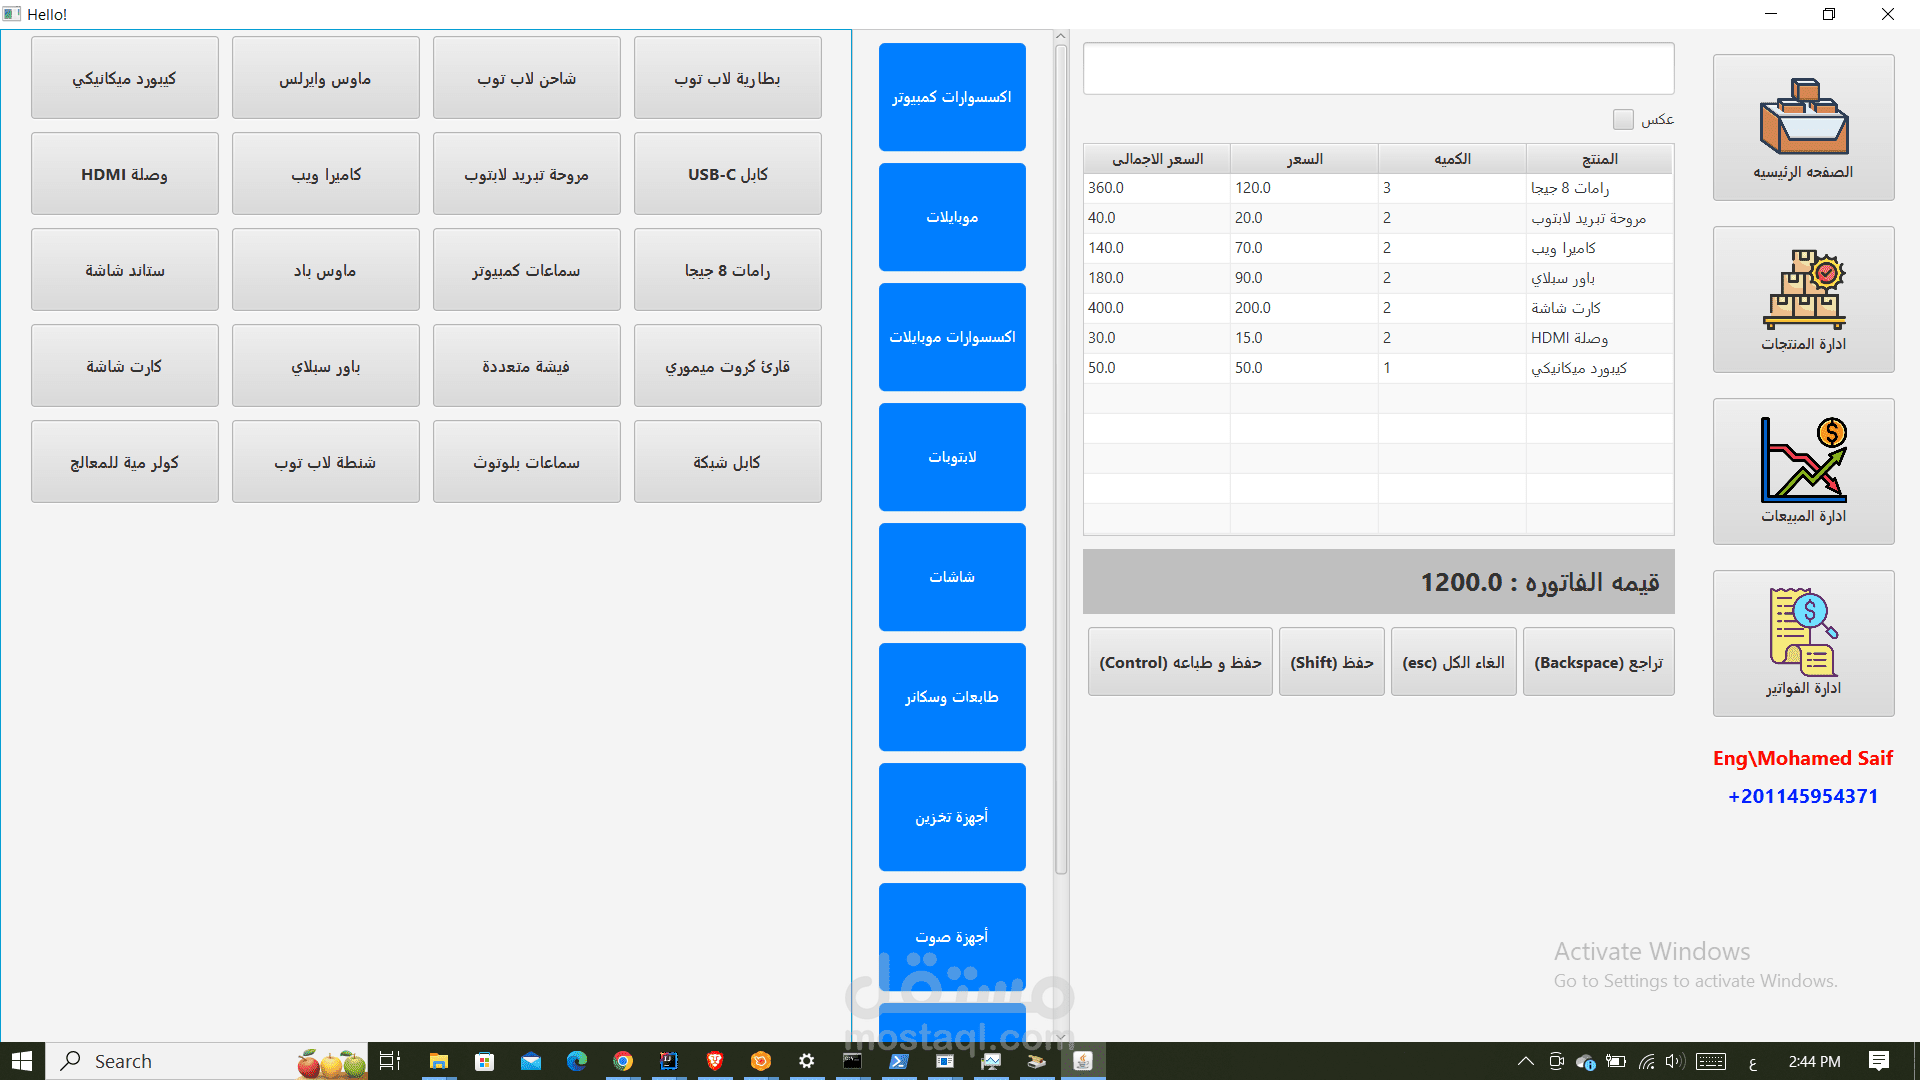Add فيشة متعددة product
This screenshot has height=1080, width=1920.
[527, 366]
